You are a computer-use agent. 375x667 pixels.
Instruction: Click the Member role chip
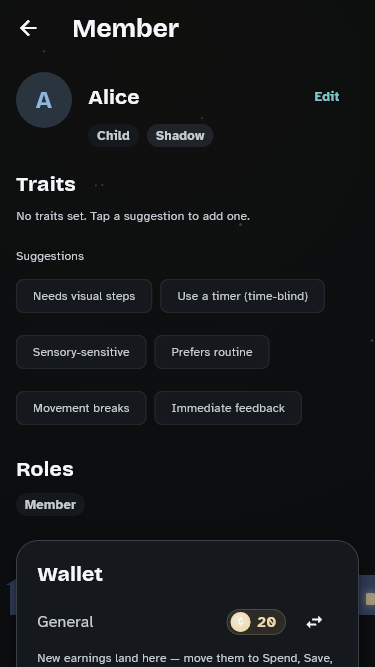(50, 505)
